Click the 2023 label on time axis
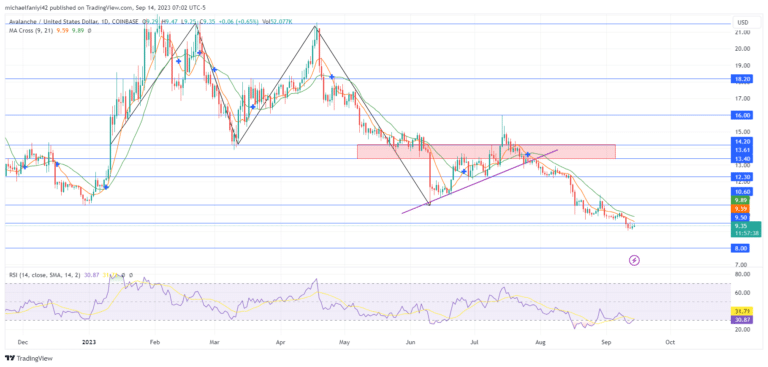The height and width of the screenshot is (367, 768). click(89, 343)
